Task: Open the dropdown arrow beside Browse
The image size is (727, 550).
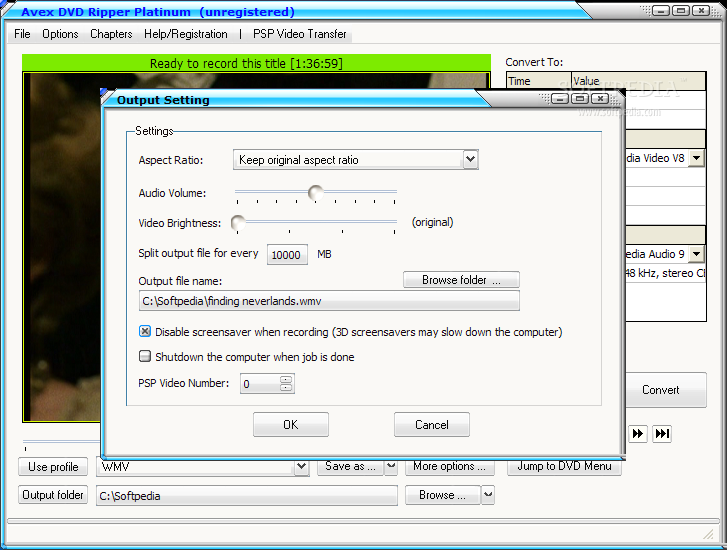Action: [x=488, y=495]
